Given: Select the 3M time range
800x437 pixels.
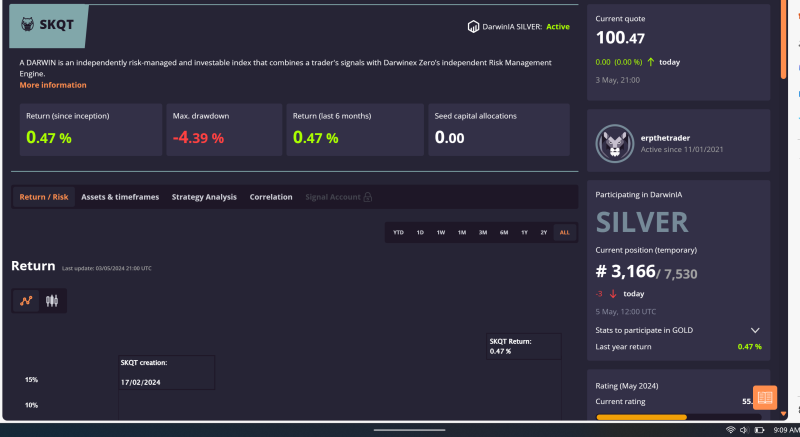Looking at the screenshot, I should coord(483,233).
